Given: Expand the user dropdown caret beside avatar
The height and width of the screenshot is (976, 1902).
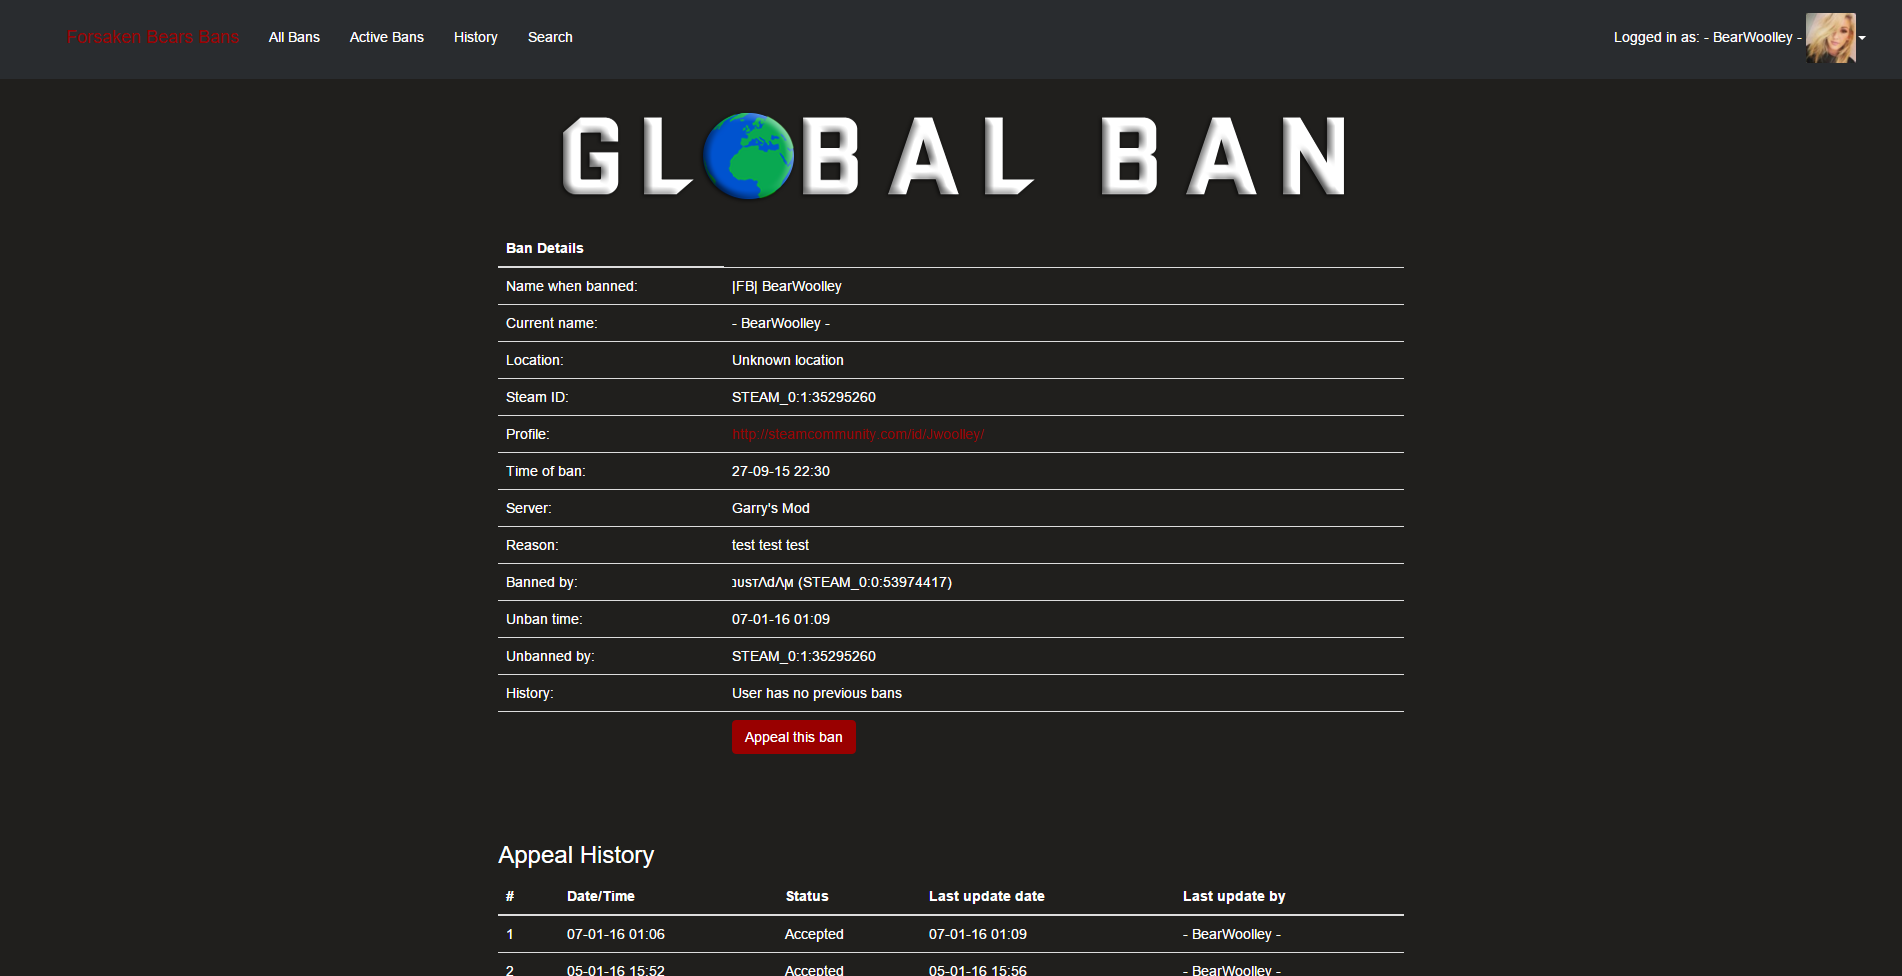Looking at the screenshot, I should pos(1862,38).
